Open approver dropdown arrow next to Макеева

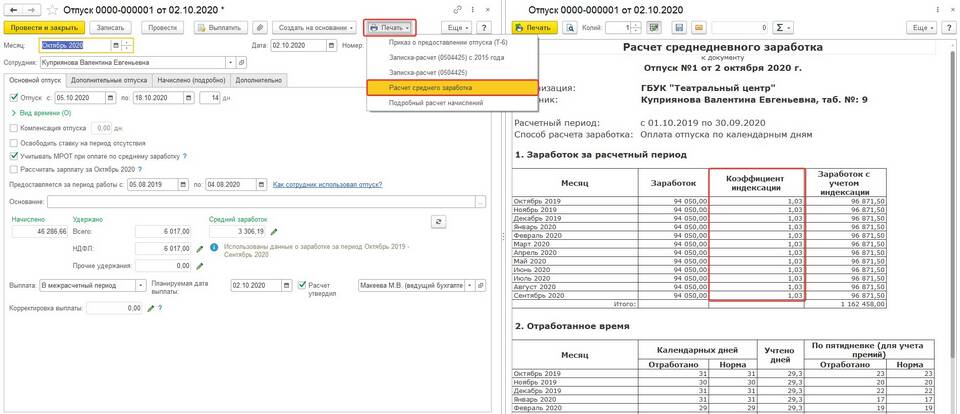(470, 285)
